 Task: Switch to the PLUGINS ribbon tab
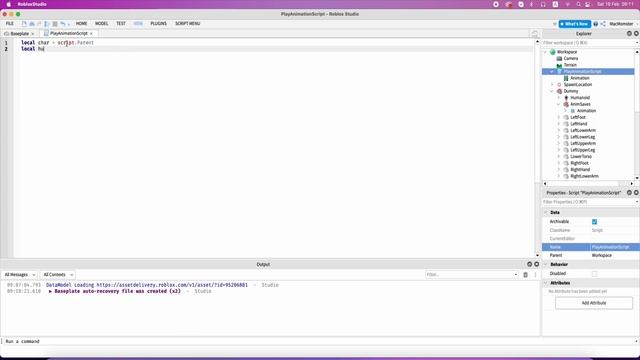(158, 24)
